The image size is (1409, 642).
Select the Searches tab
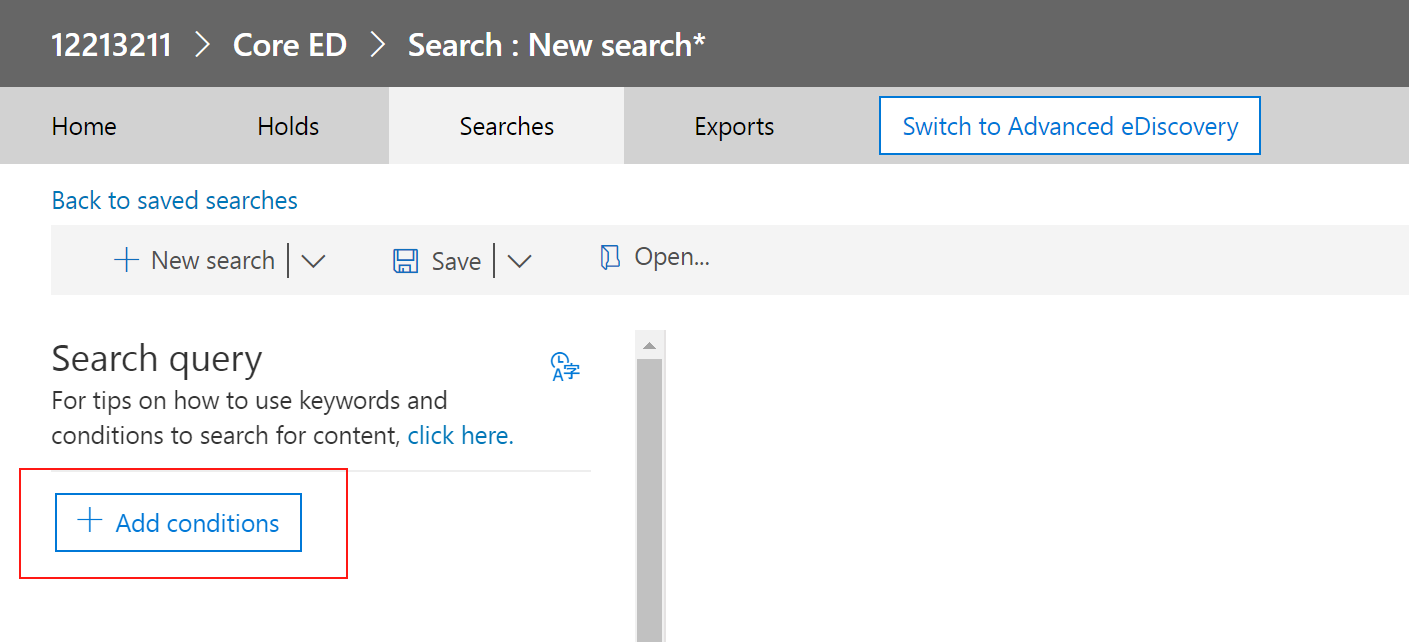506,125
